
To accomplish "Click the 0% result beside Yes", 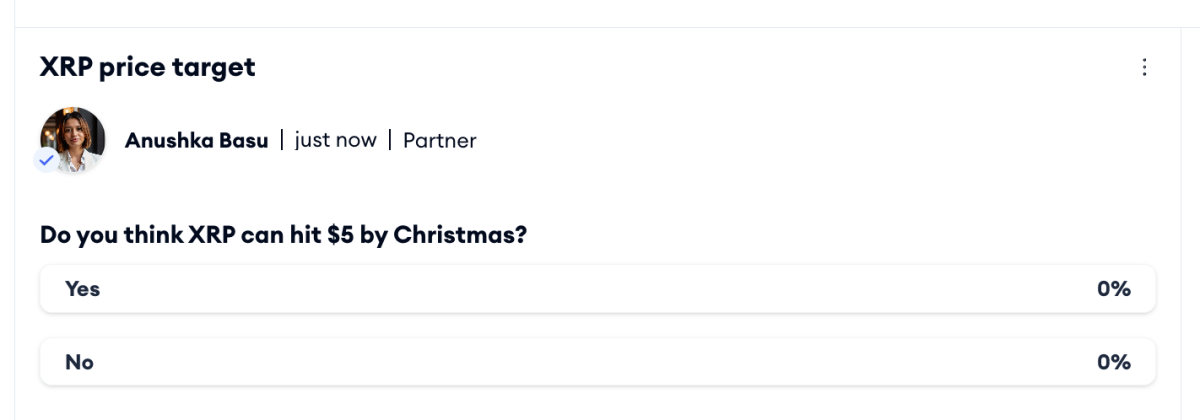I will tap(1113, 289).
